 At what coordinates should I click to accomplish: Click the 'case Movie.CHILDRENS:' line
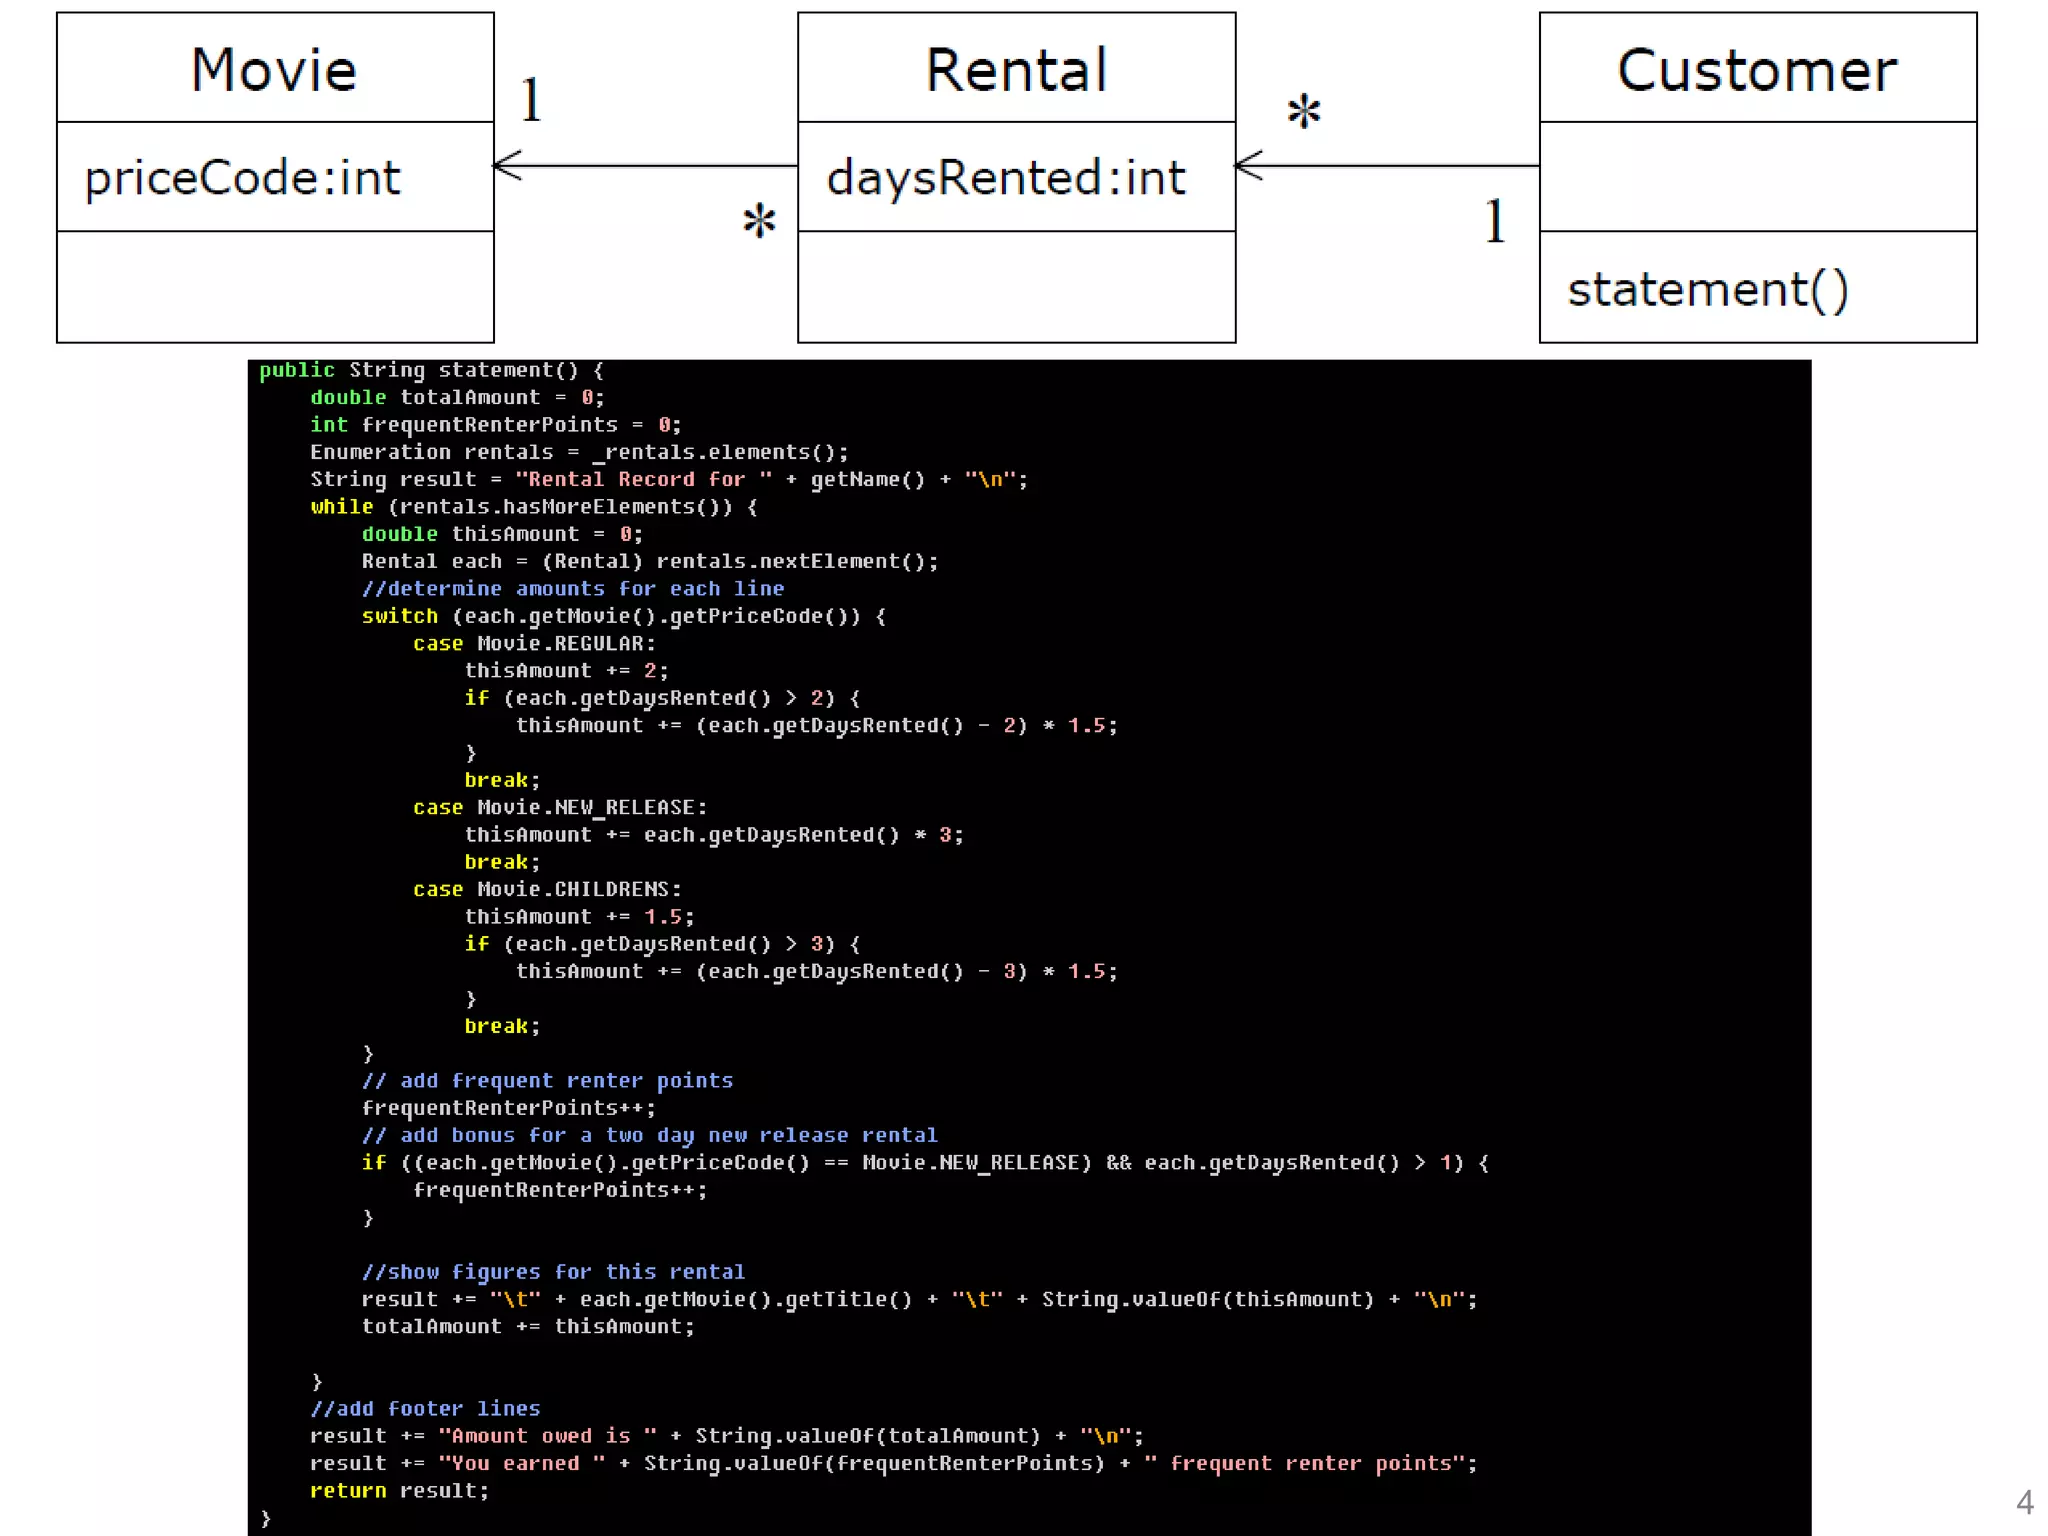click(547, 889)
